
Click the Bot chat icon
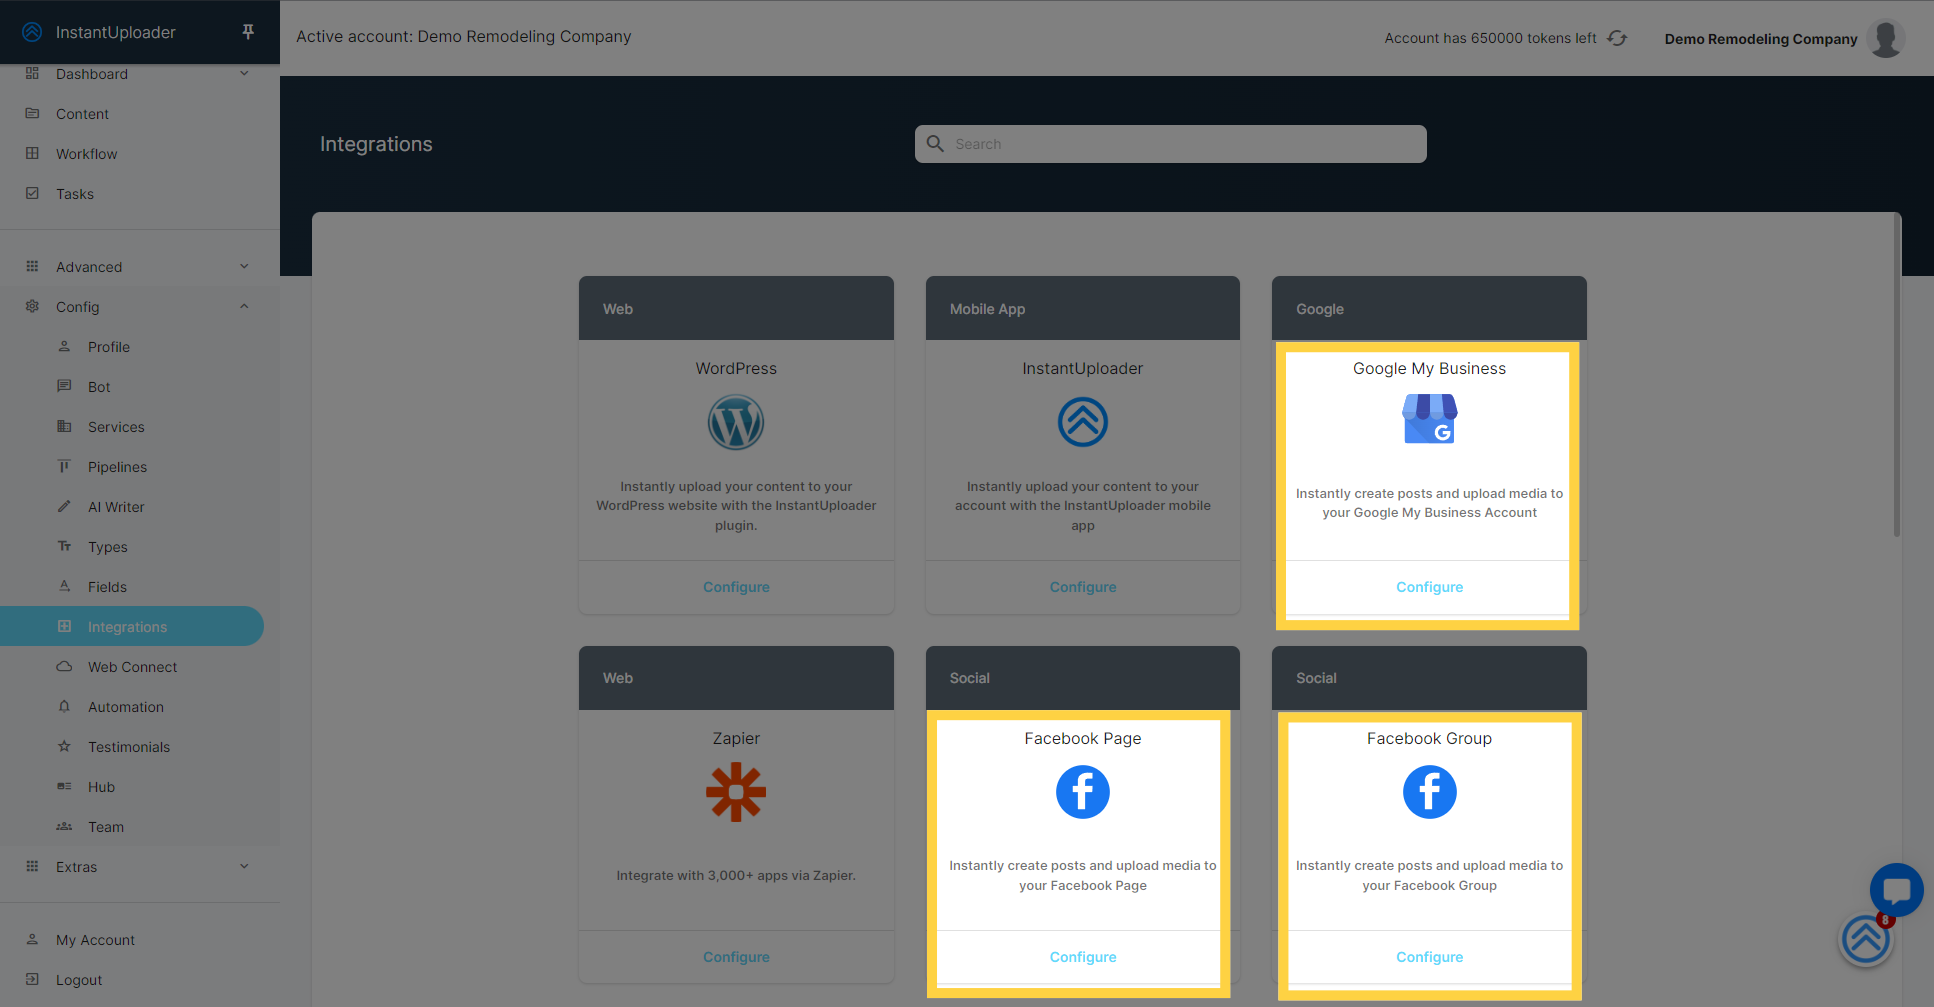tap(64, 386)
